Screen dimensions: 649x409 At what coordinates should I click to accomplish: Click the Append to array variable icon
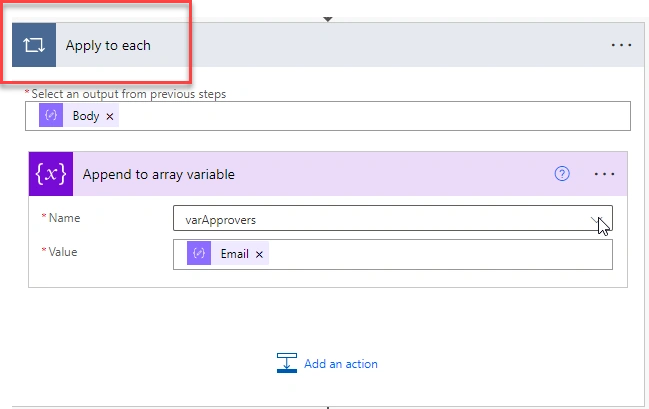pos(51,174)
